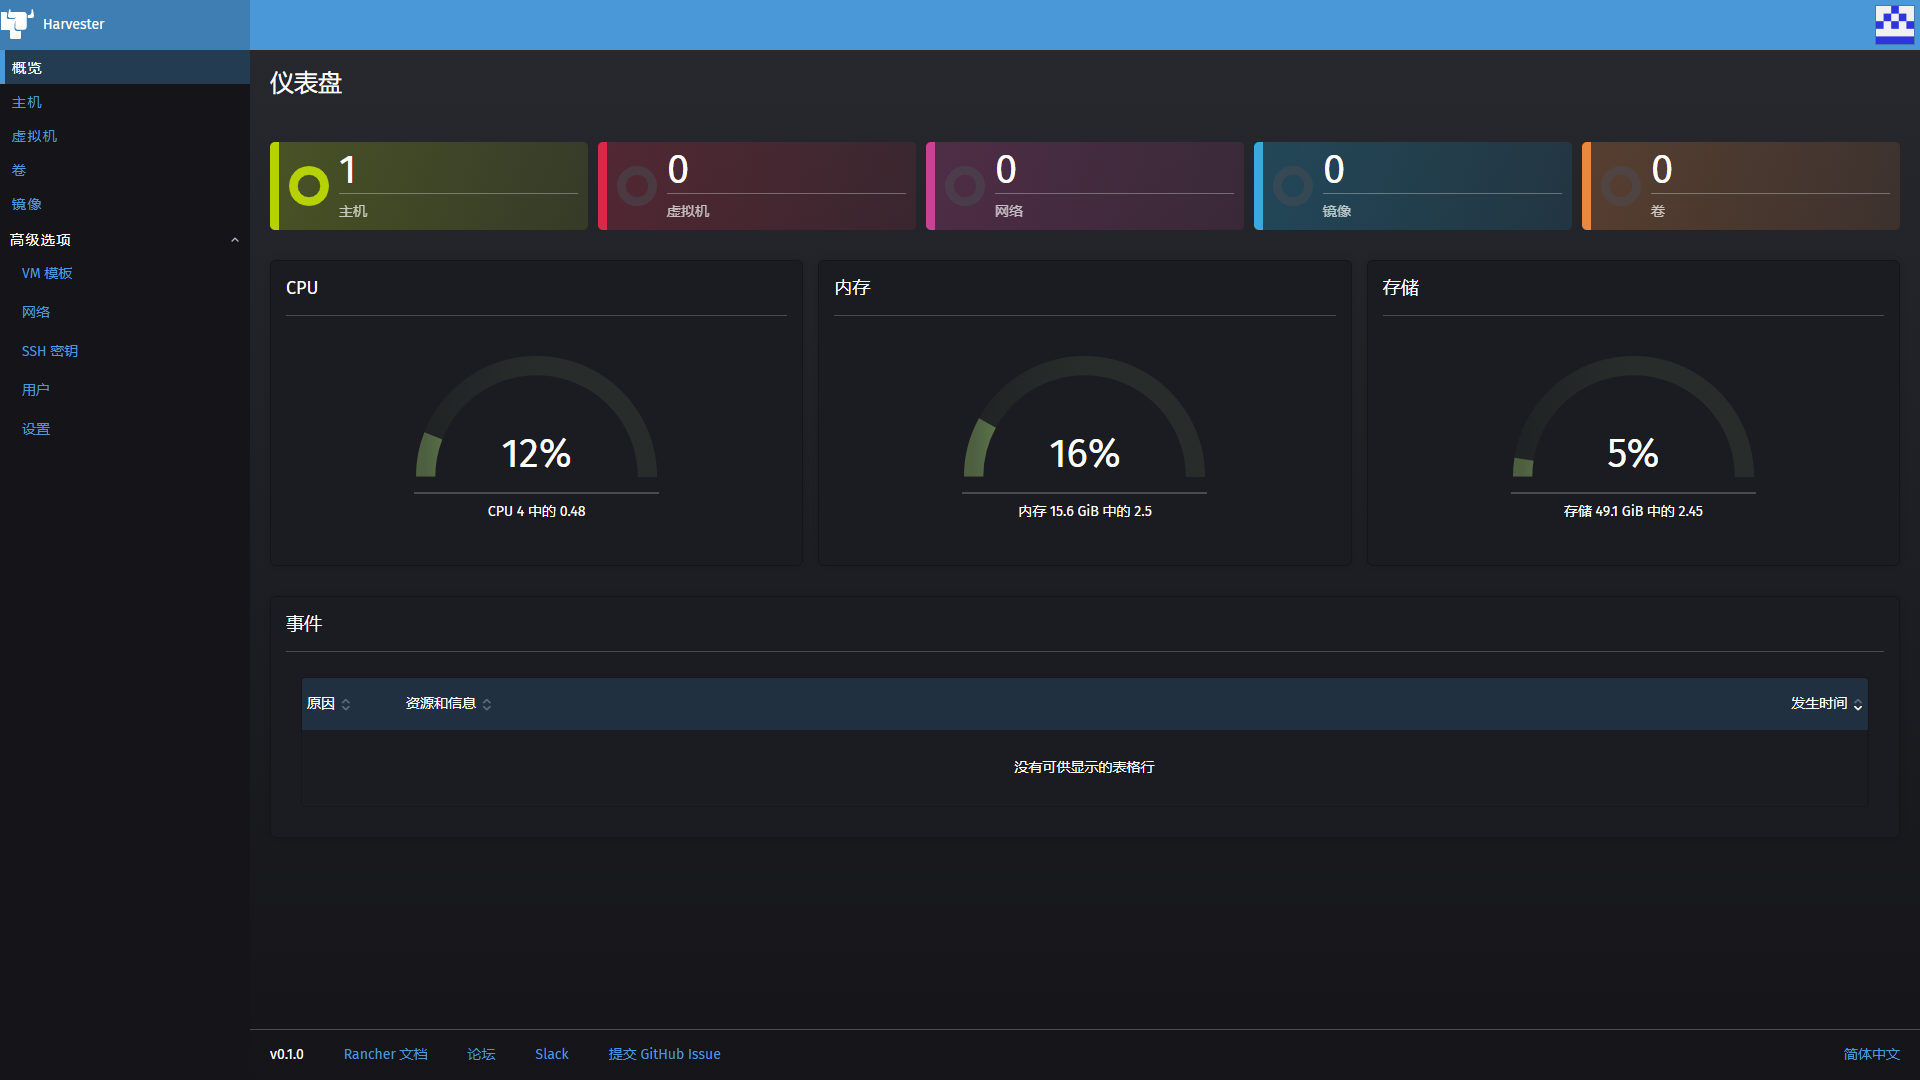
Task: Click the ring icon on 镜像 card
Action: tap(1293, 186)
